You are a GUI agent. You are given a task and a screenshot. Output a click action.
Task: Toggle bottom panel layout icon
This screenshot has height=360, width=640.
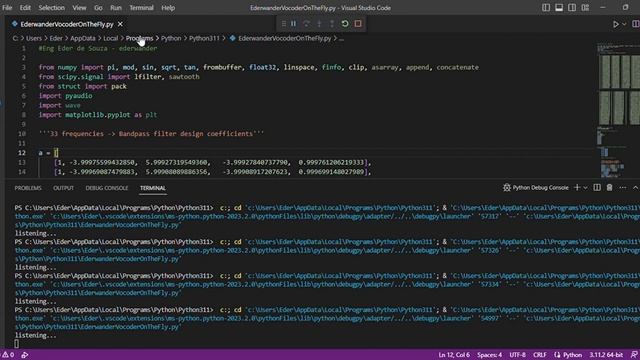coord(559,8)
